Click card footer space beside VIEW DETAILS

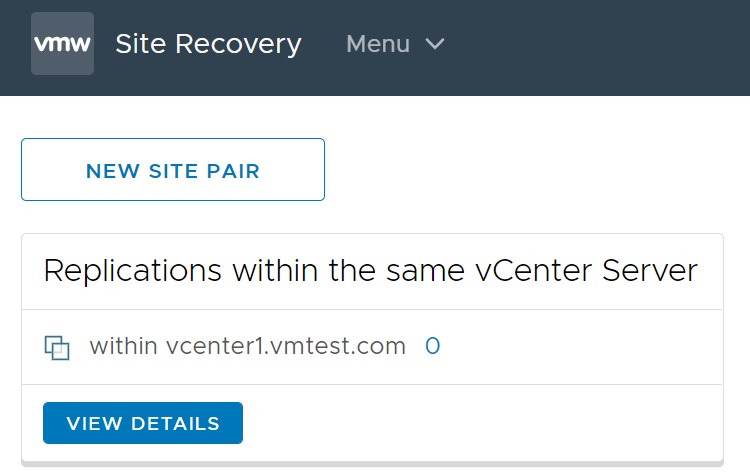pyautogui.click(x=480, y=423)
